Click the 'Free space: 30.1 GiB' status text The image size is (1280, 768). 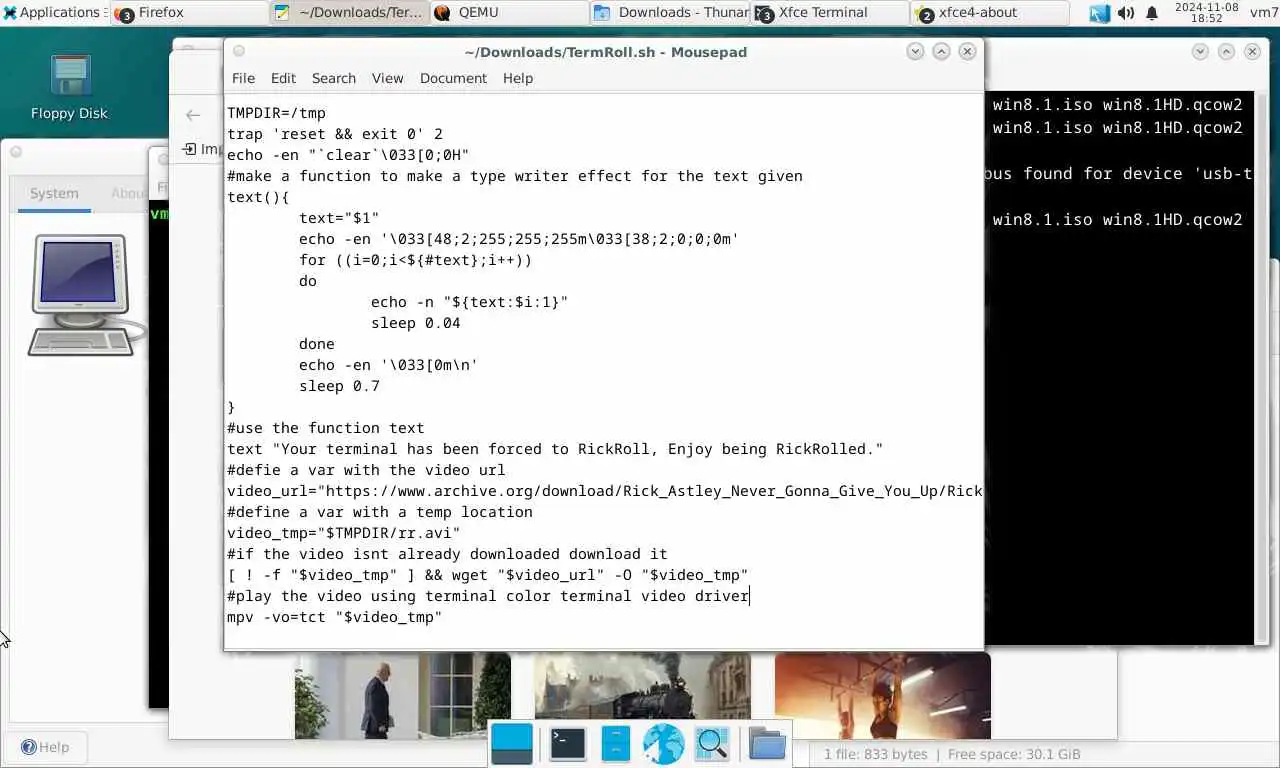1014,754
